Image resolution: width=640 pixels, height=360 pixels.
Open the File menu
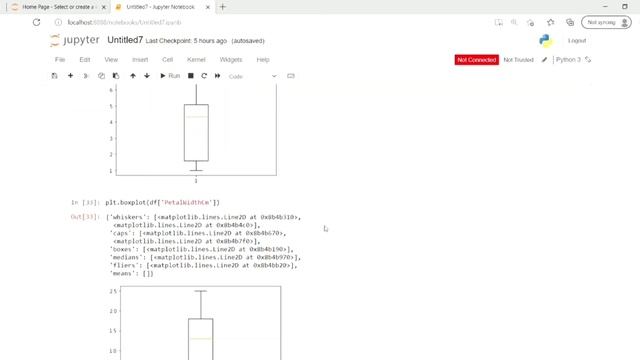pos(60,60)
